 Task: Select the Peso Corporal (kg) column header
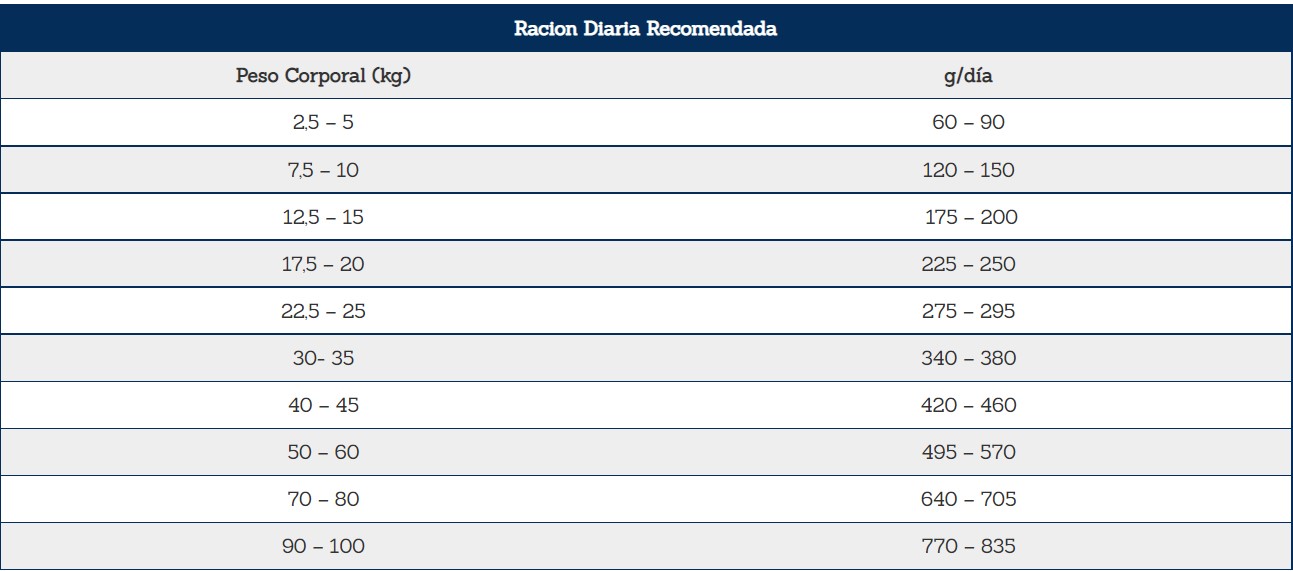pos(325,76)
